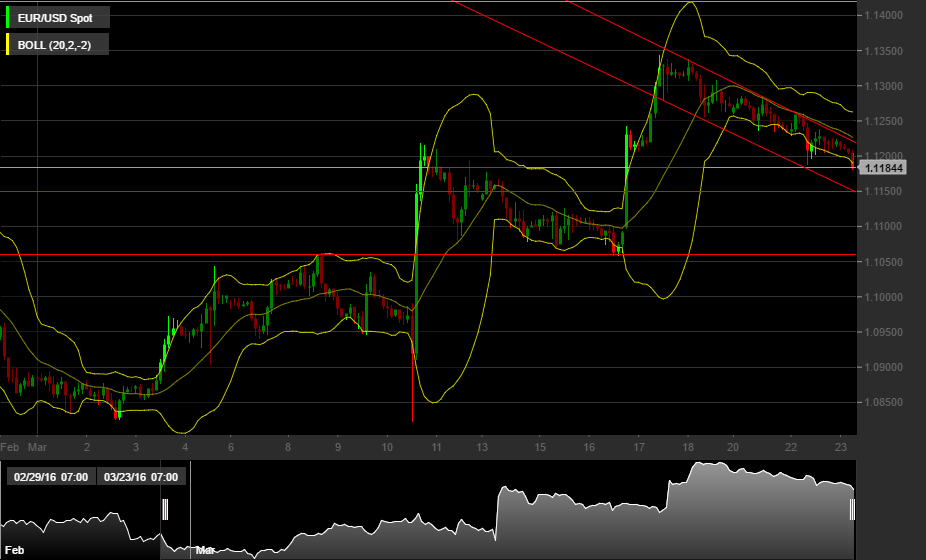The width and height of the screenshot is (926, 560).
Task: Grab the right navigator range handle
Action: point(852,510)
